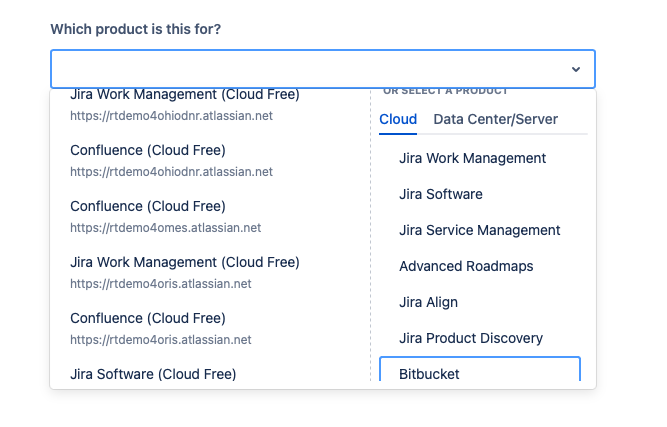Switch to the Cloud tab

click(398, 120)
